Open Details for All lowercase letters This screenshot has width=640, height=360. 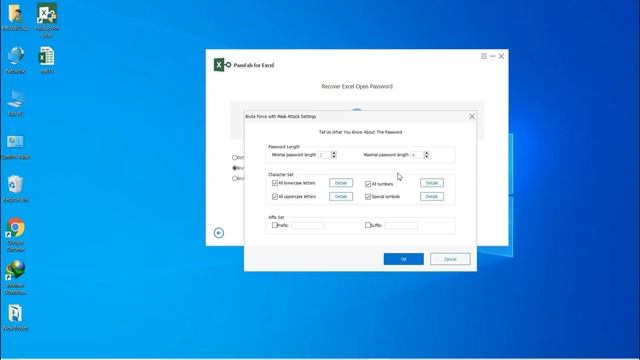pyautogui.click(x=341, y=183)
